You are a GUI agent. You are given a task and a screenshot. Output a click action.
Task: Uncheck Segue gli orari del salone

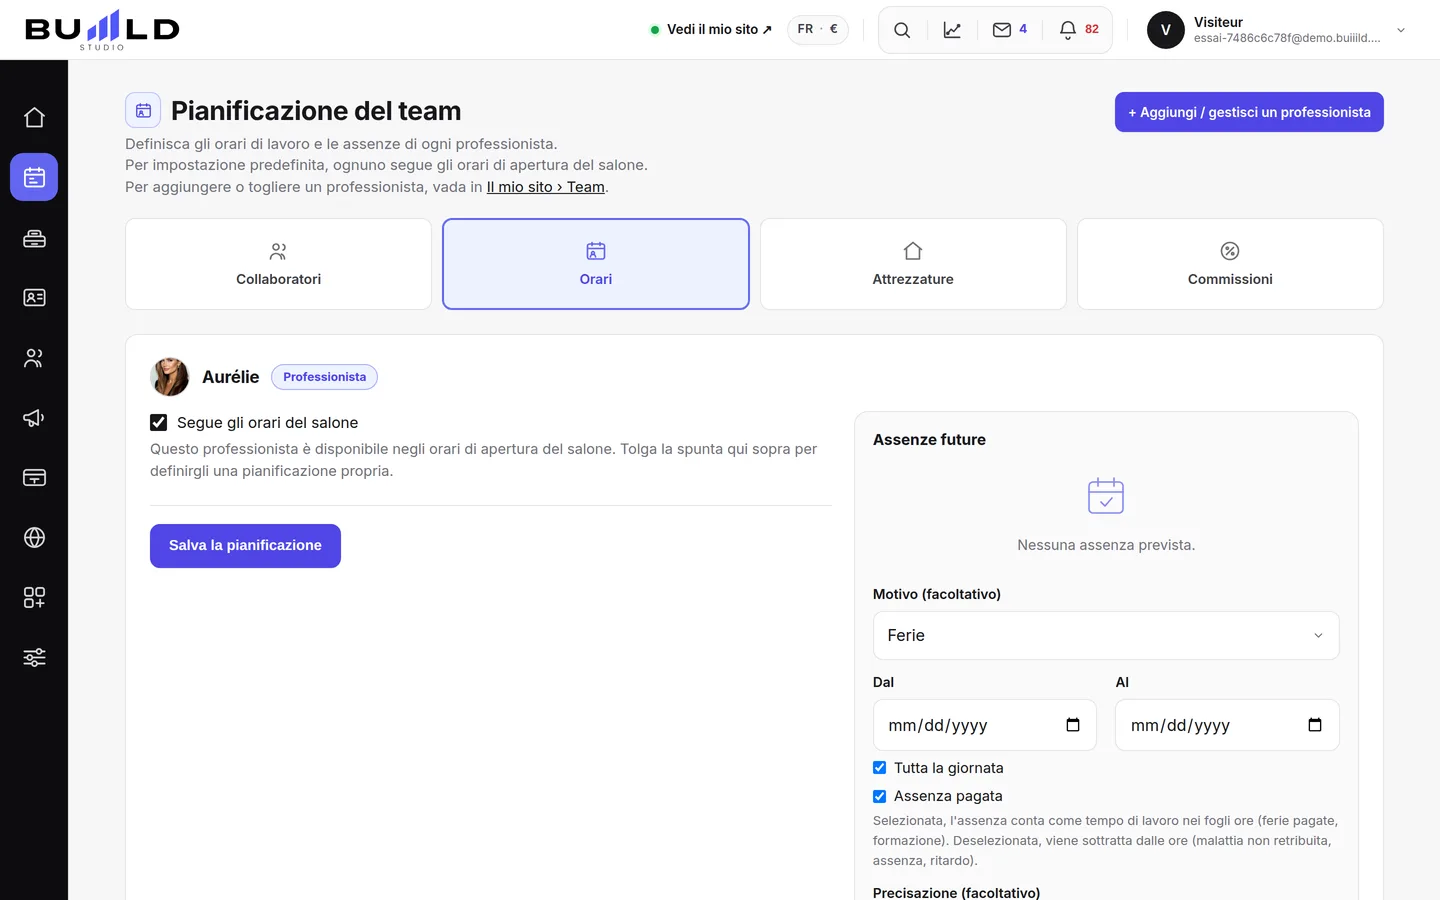tap(159, 423)
